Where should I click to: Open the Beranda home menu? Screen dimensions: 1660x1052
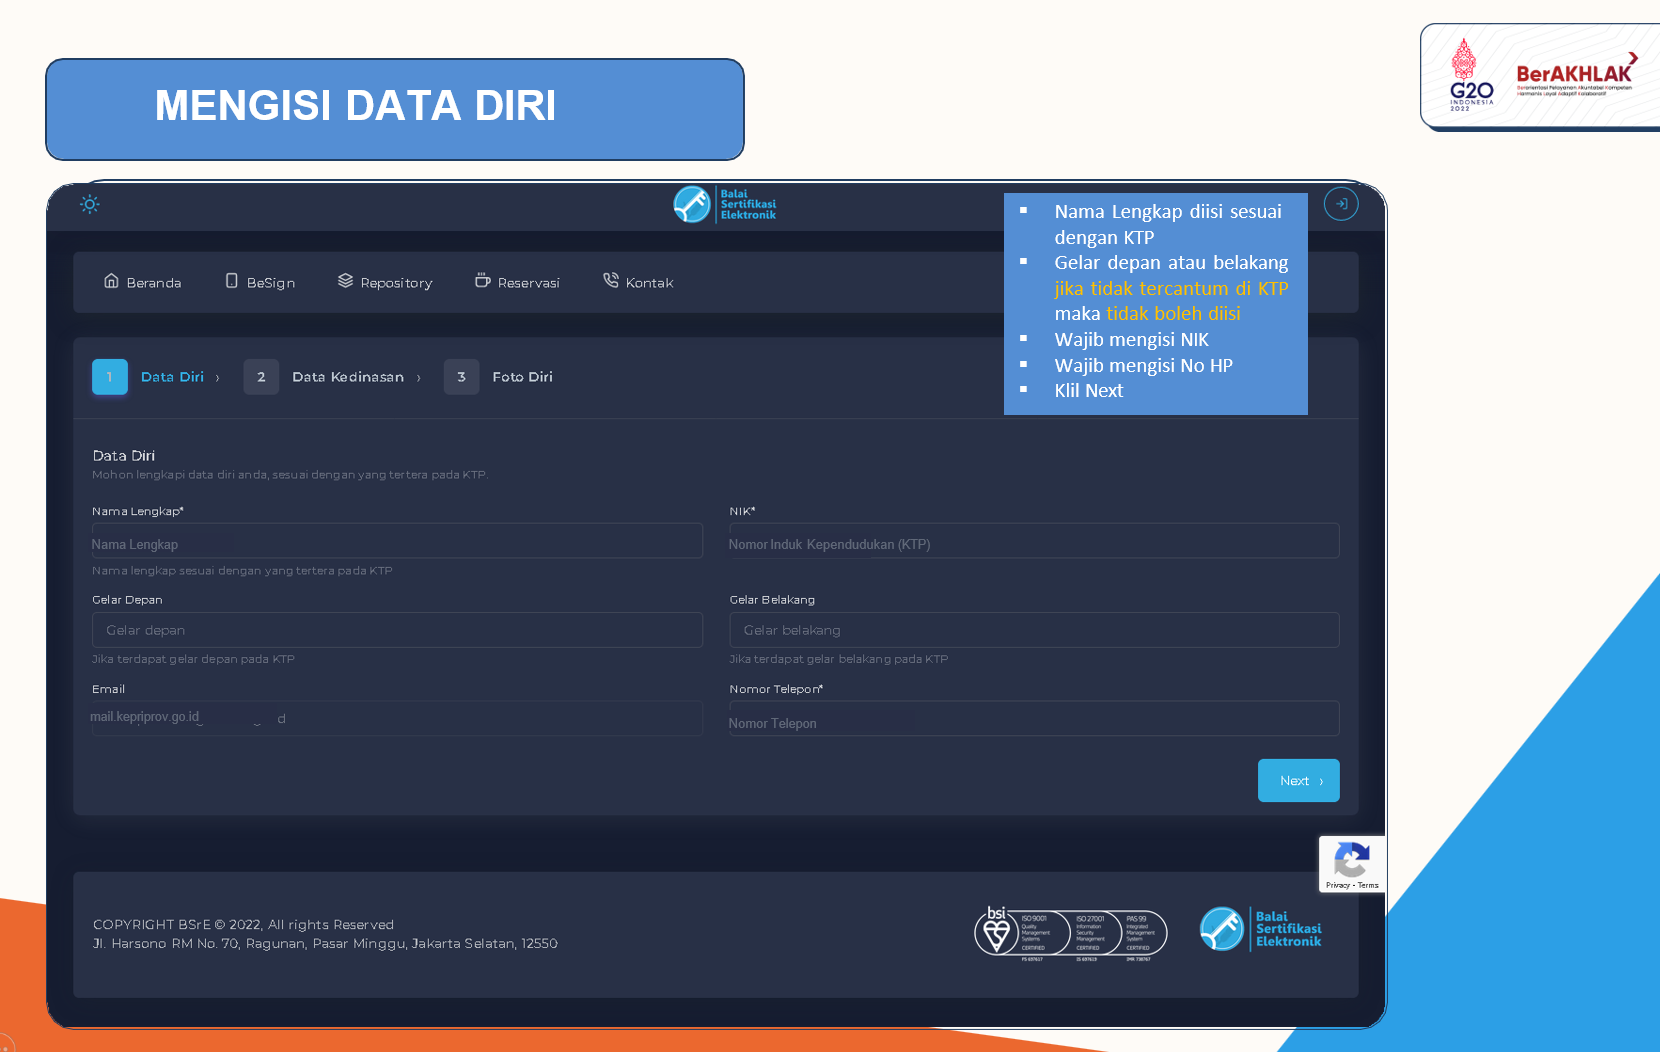[x=142, y=282]
